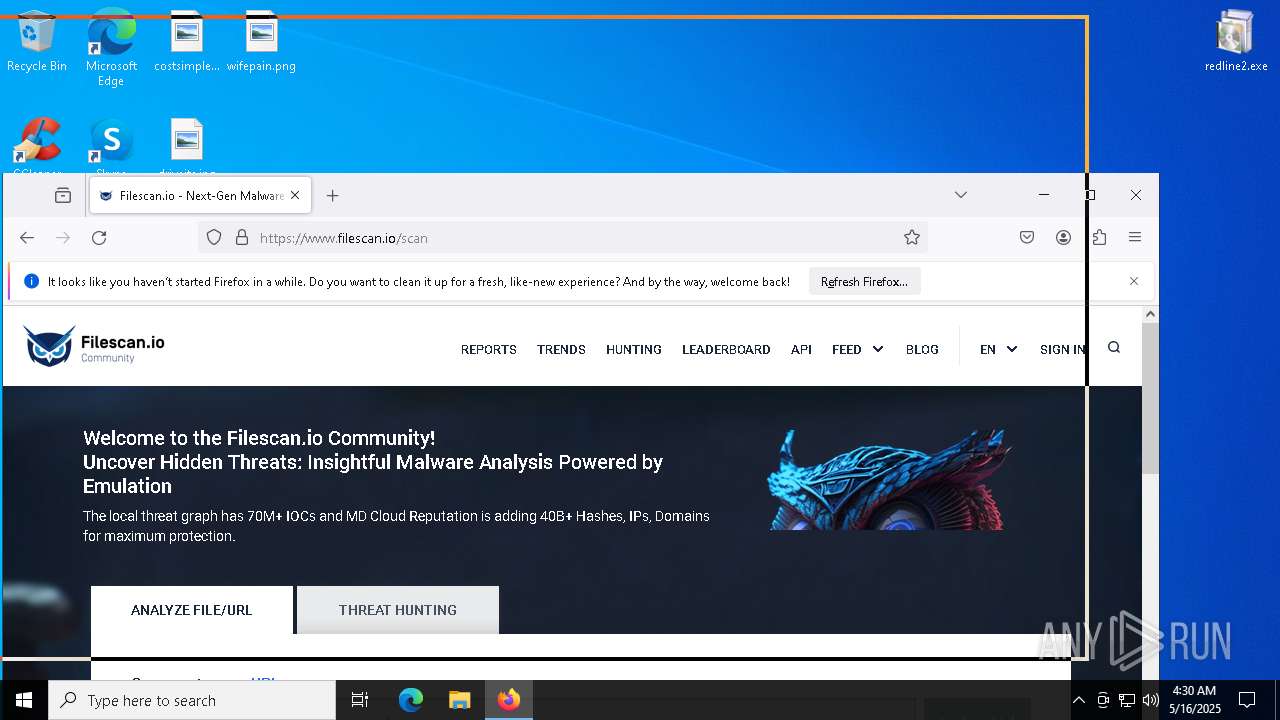Open Recycle Bin desktop icon
The height and width of the screenshot is (720, 1280).
coord(36,42)
